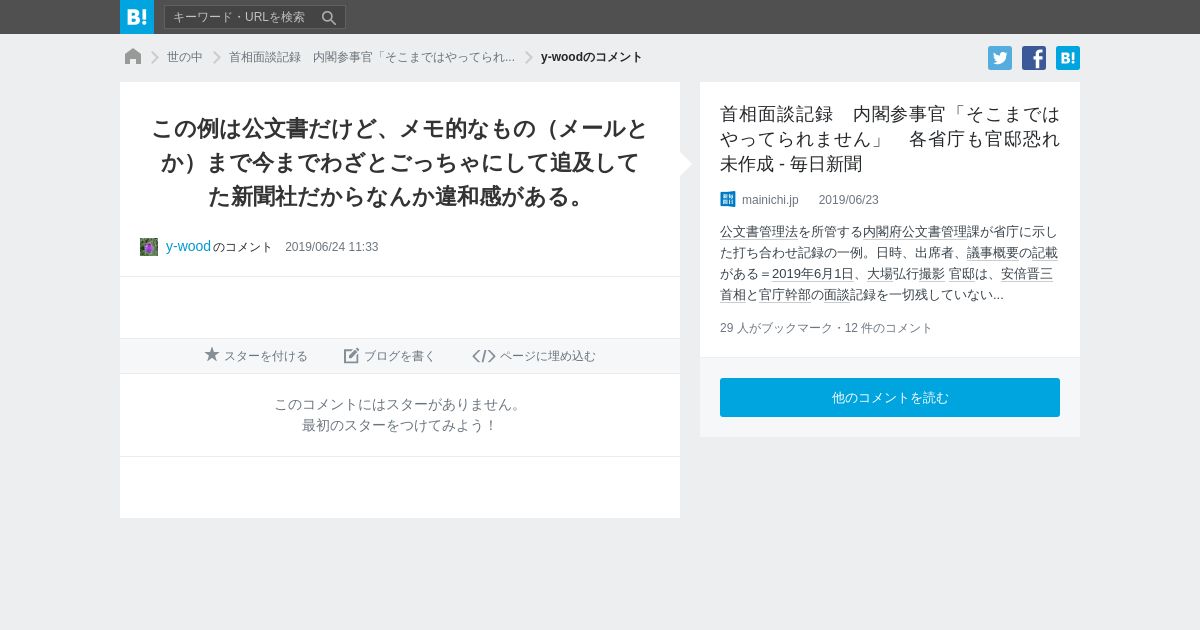Click y-woodのコメント breadcrumb text
1200x630 pixels.
pyautogui.click(x=592, y=57)
